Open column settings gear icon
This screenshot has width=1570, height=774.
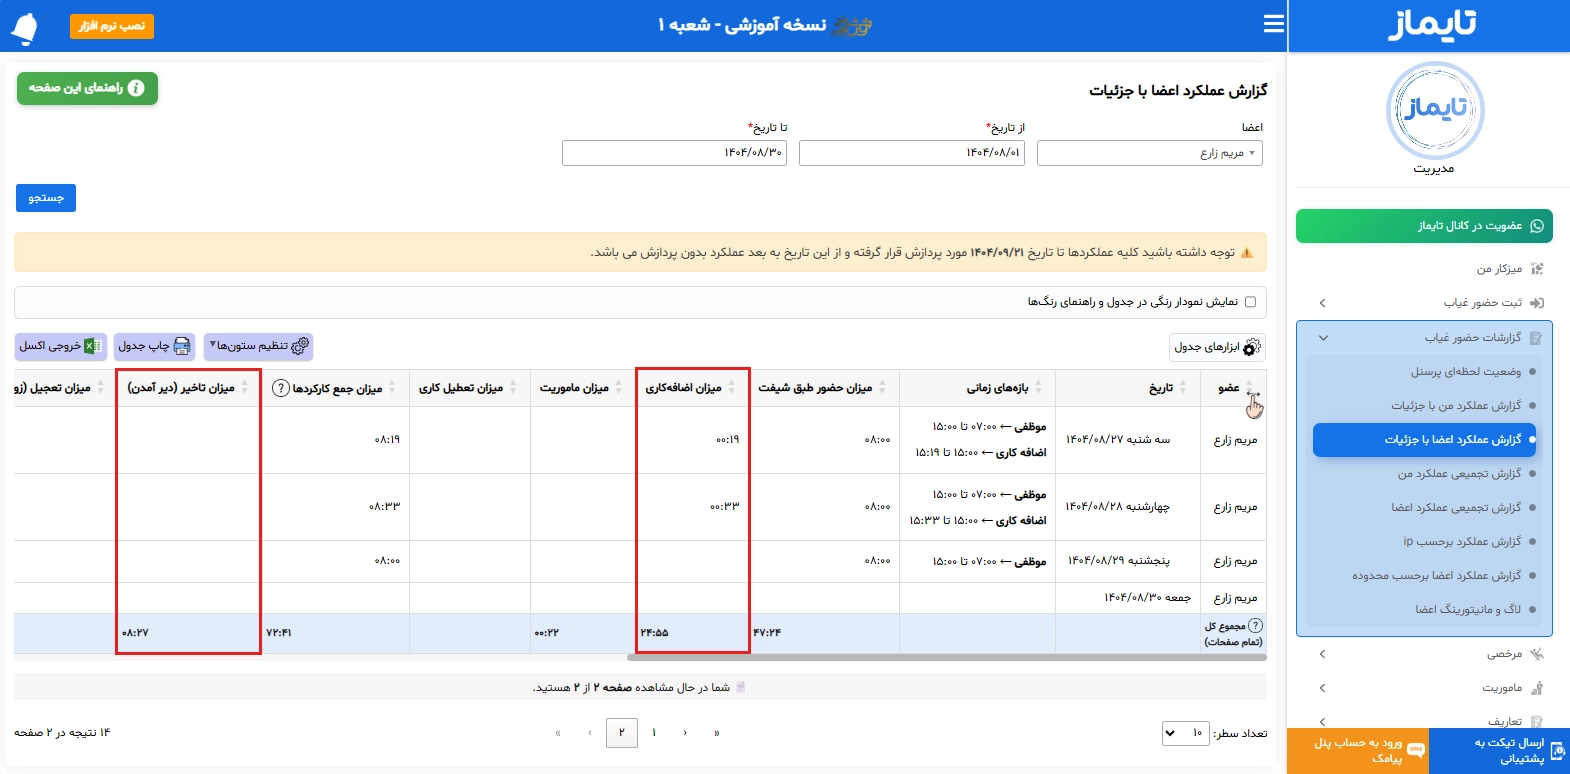click(x=300, y=346)
